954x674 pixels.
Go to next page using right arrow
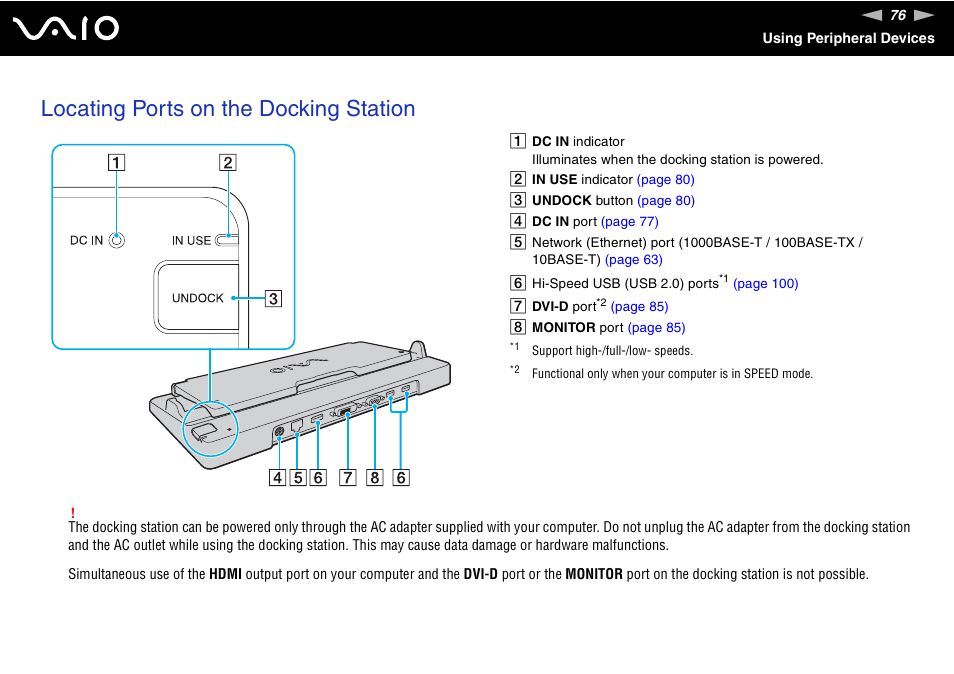click(924, 15)
